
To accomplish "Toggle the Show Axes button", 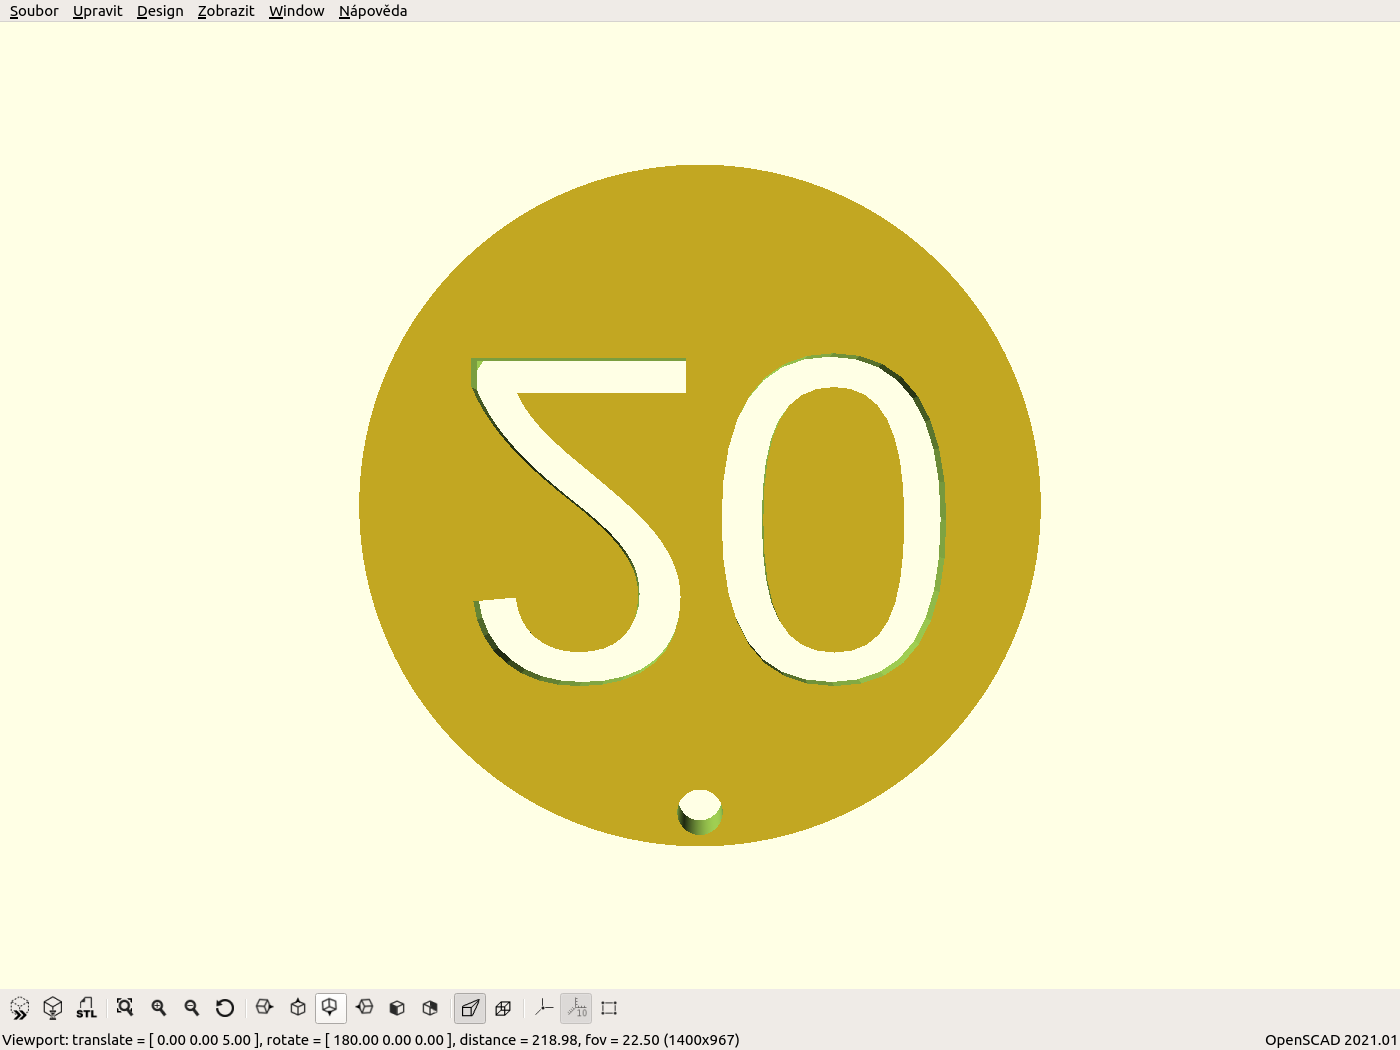I will (x=543, y=1008).
